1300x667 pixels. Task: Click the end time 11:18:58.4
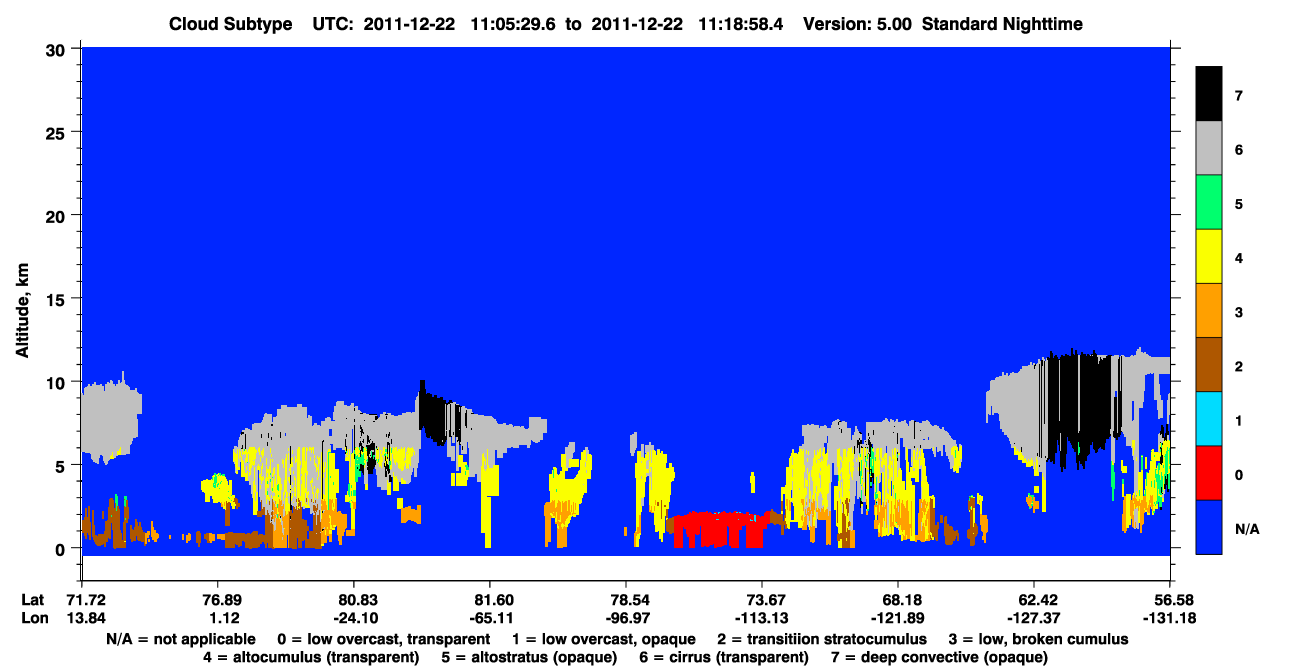742,24
